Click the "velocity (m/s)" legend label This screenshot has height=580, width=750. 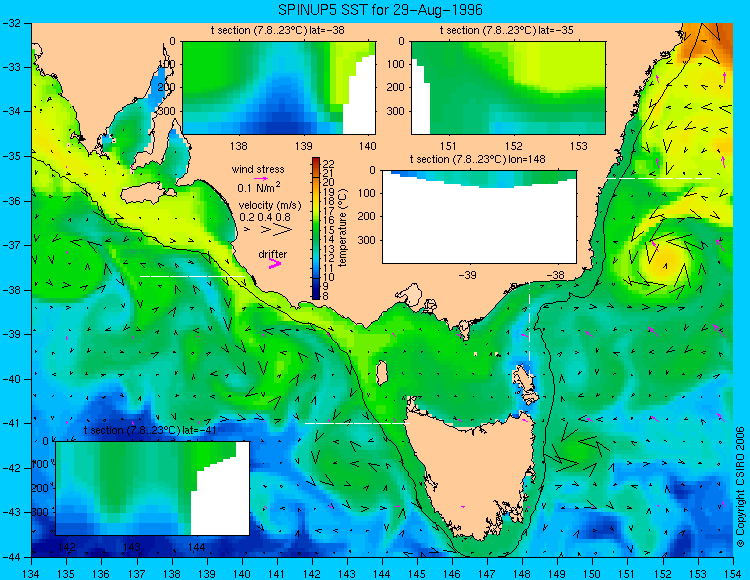pos(270,206)
